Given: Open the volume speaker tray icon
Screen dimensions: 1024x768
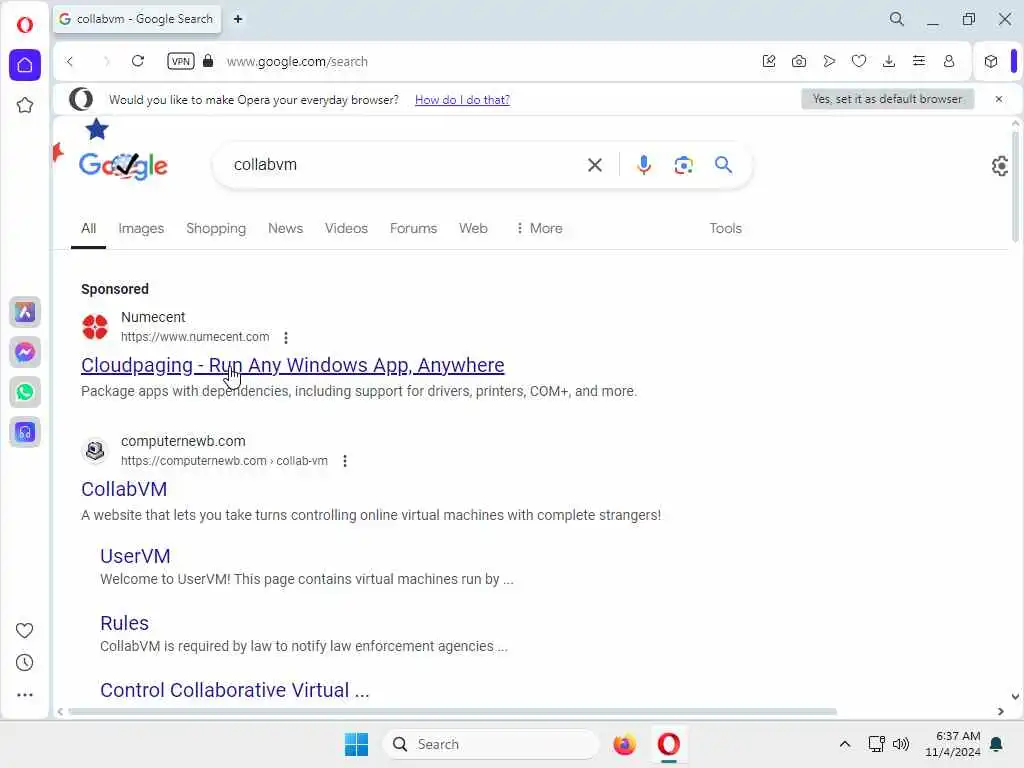Looking at the screenshot, I should (901, 744).
